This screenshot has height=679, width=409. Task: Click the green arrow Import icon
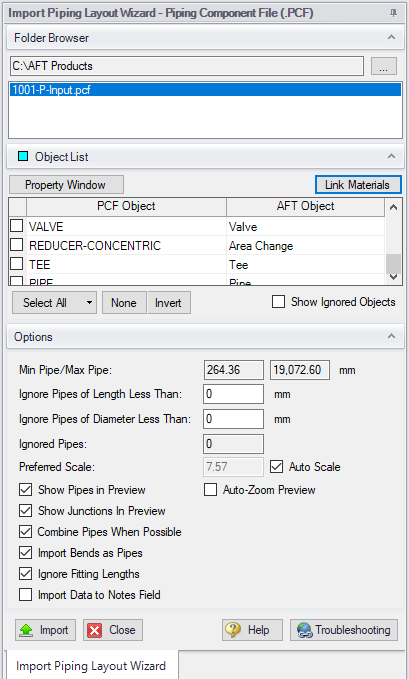tap(26, 630)
